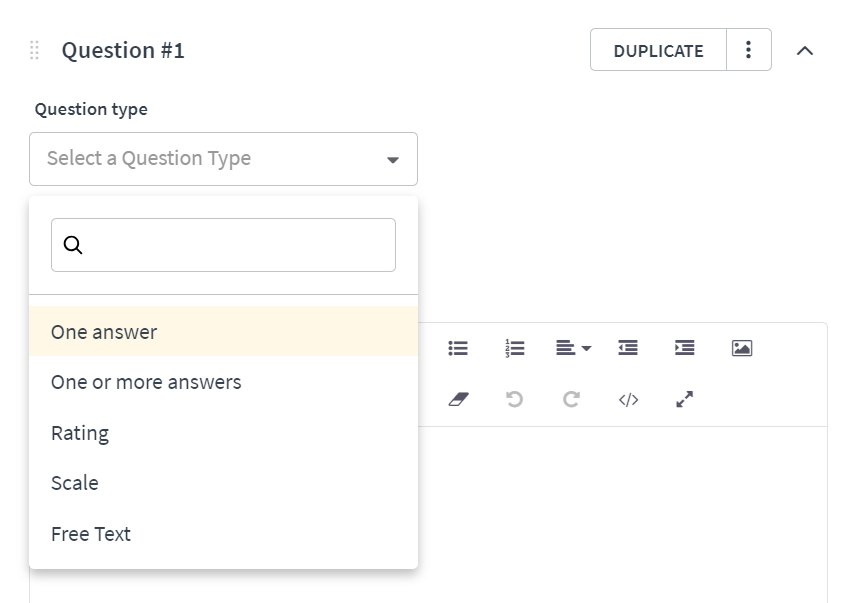854x603 pixels.
Task: Expand editor to fullscreen
Action: tap(685, 399)
